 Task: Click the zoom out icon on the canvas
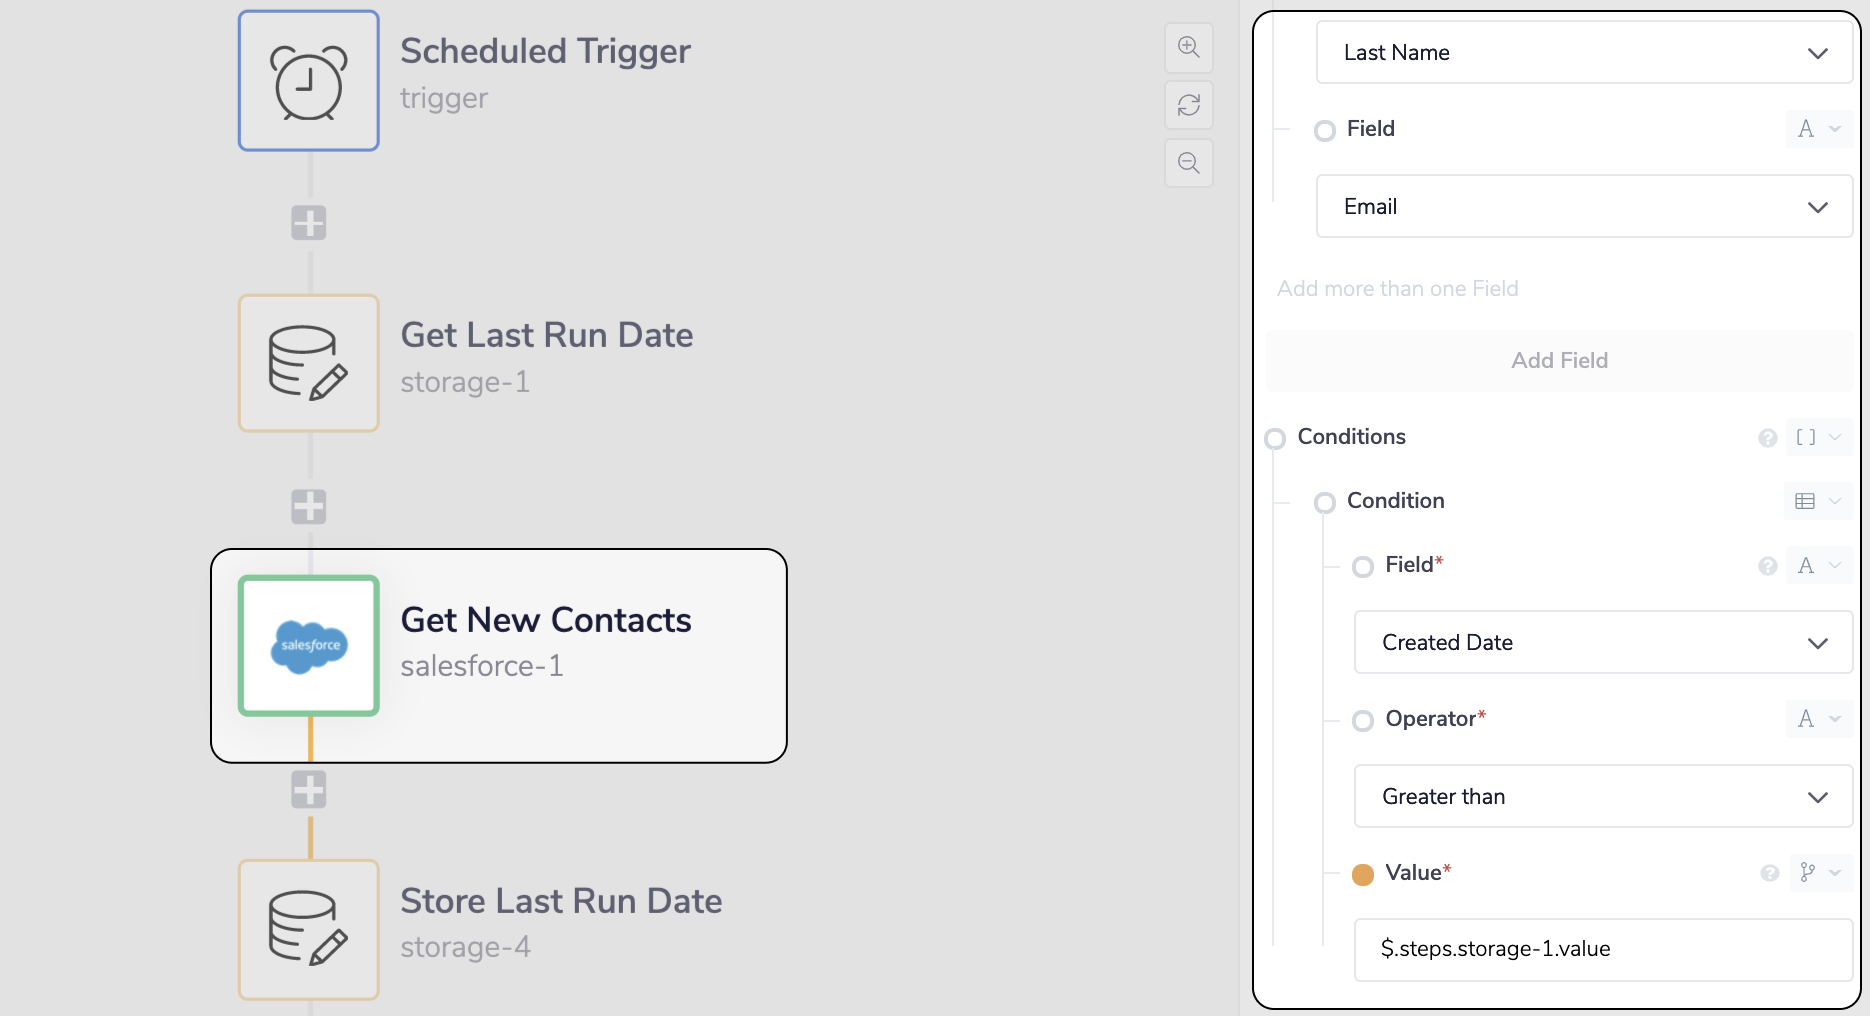(x=1188, y=162)
